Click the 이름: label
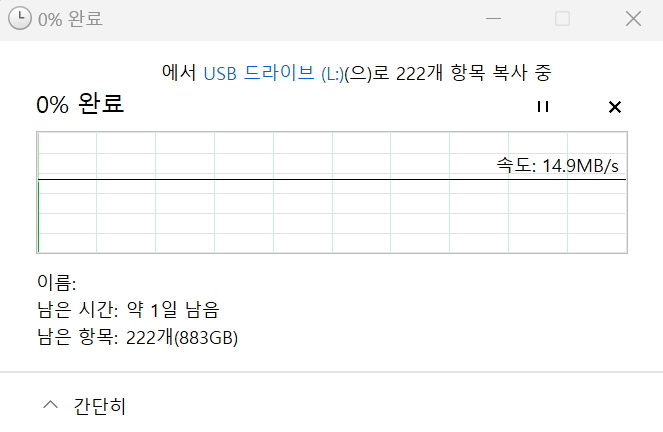 pyautogui.click(x=57, y=282)
